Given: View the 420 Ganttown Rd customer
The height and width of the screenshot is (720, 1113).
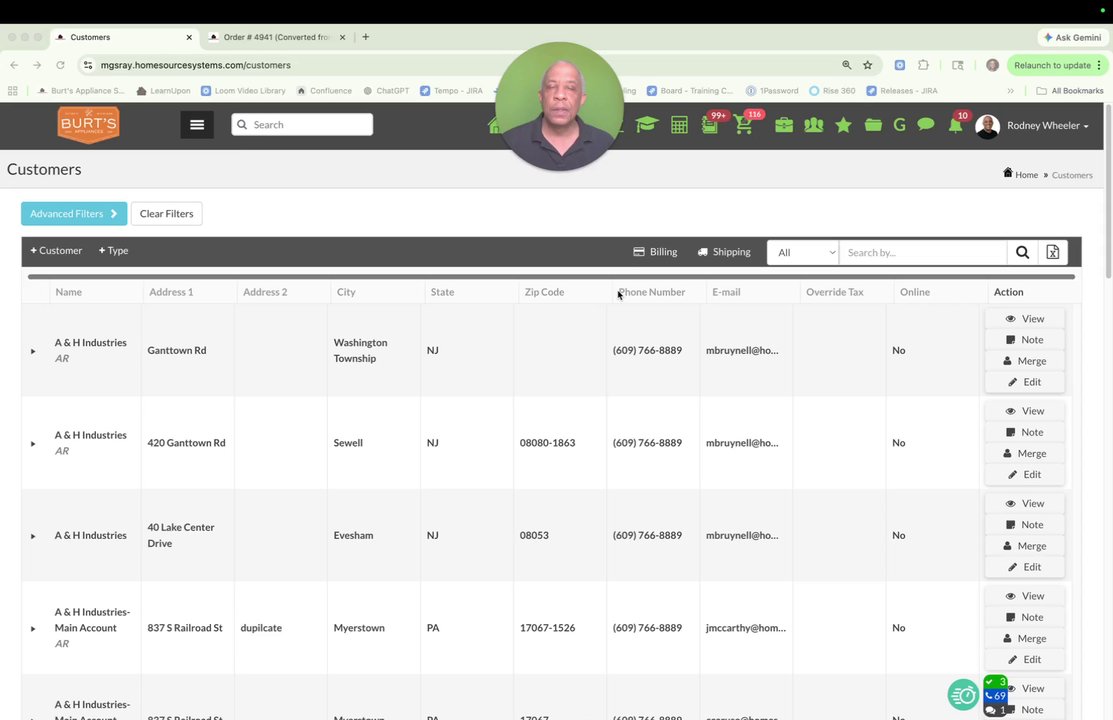Looking at the screenshot, I should point(1024,411).
